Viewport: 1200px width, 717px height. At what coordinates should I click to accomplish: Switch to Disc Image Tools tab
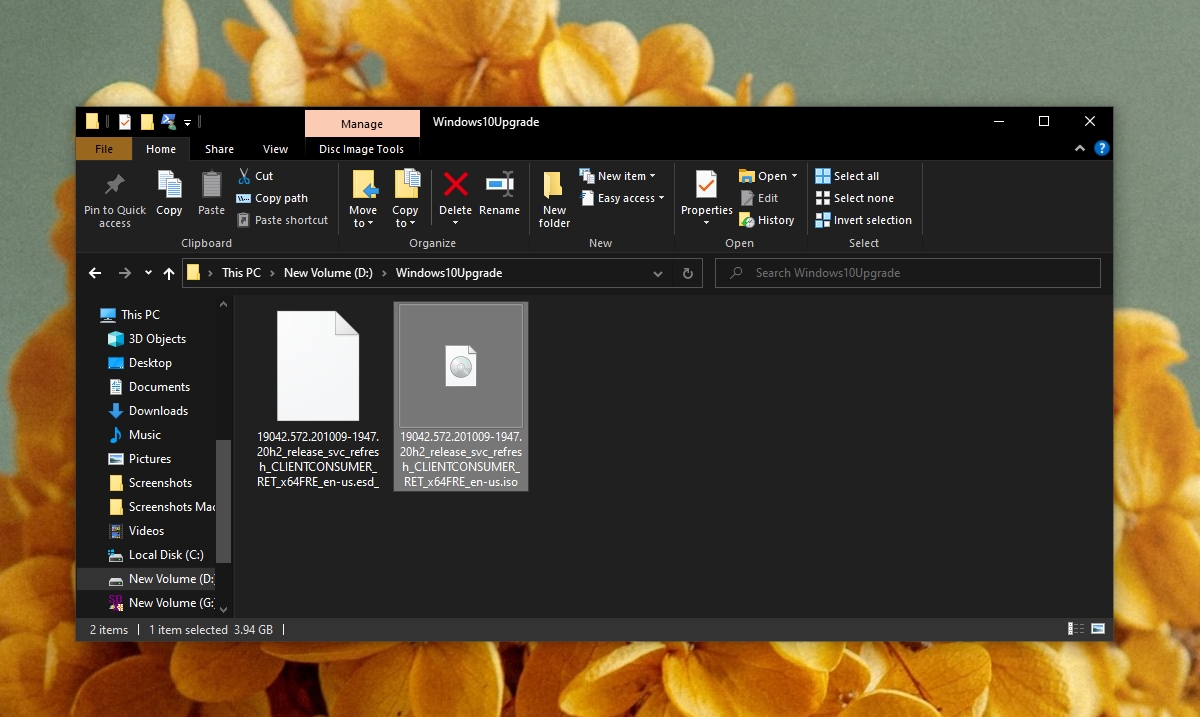(x=361, y=149)
